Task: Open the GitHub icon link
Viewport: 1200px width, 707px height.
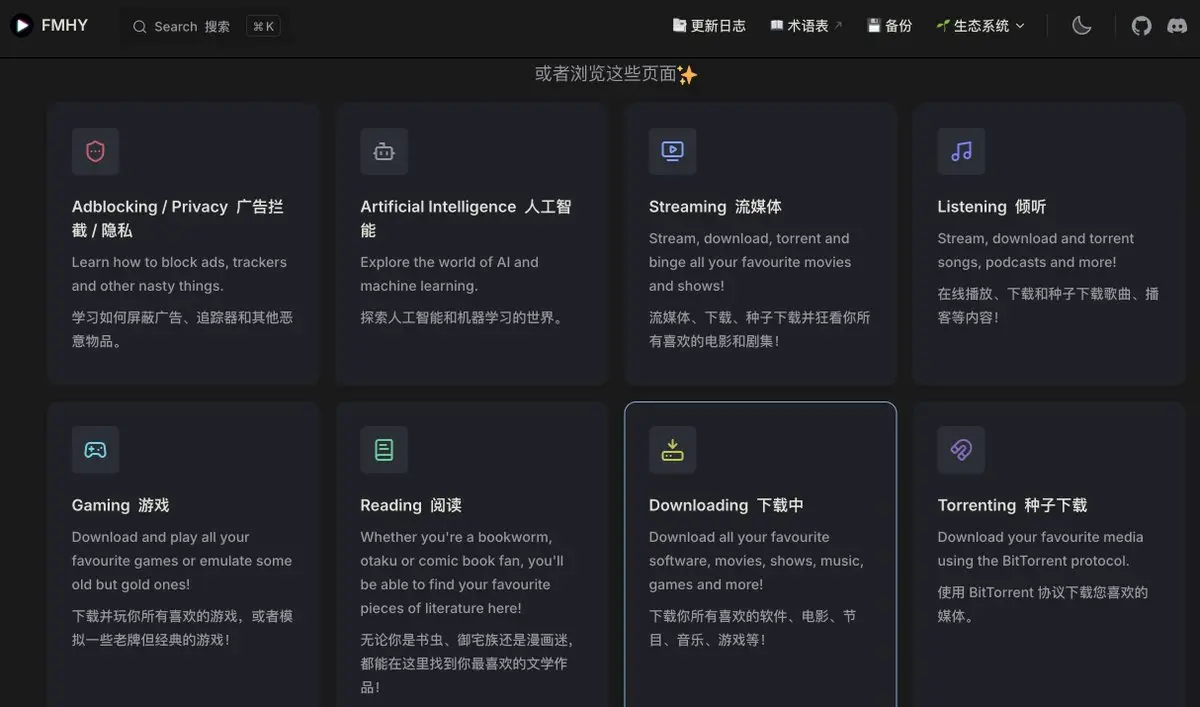Action: click(1141, 26)
